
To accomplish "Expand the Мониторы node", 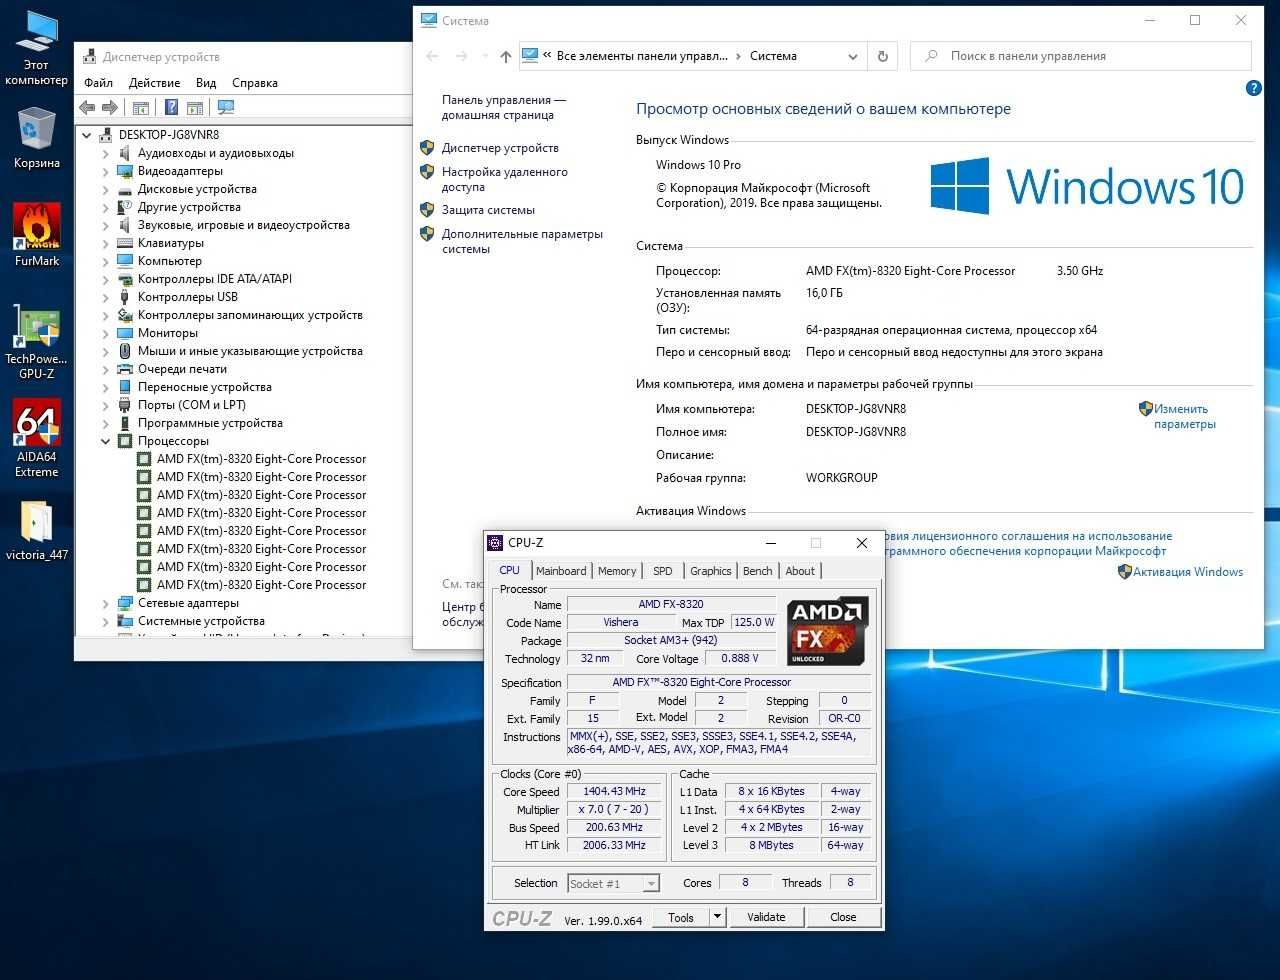I will (106, 333).
